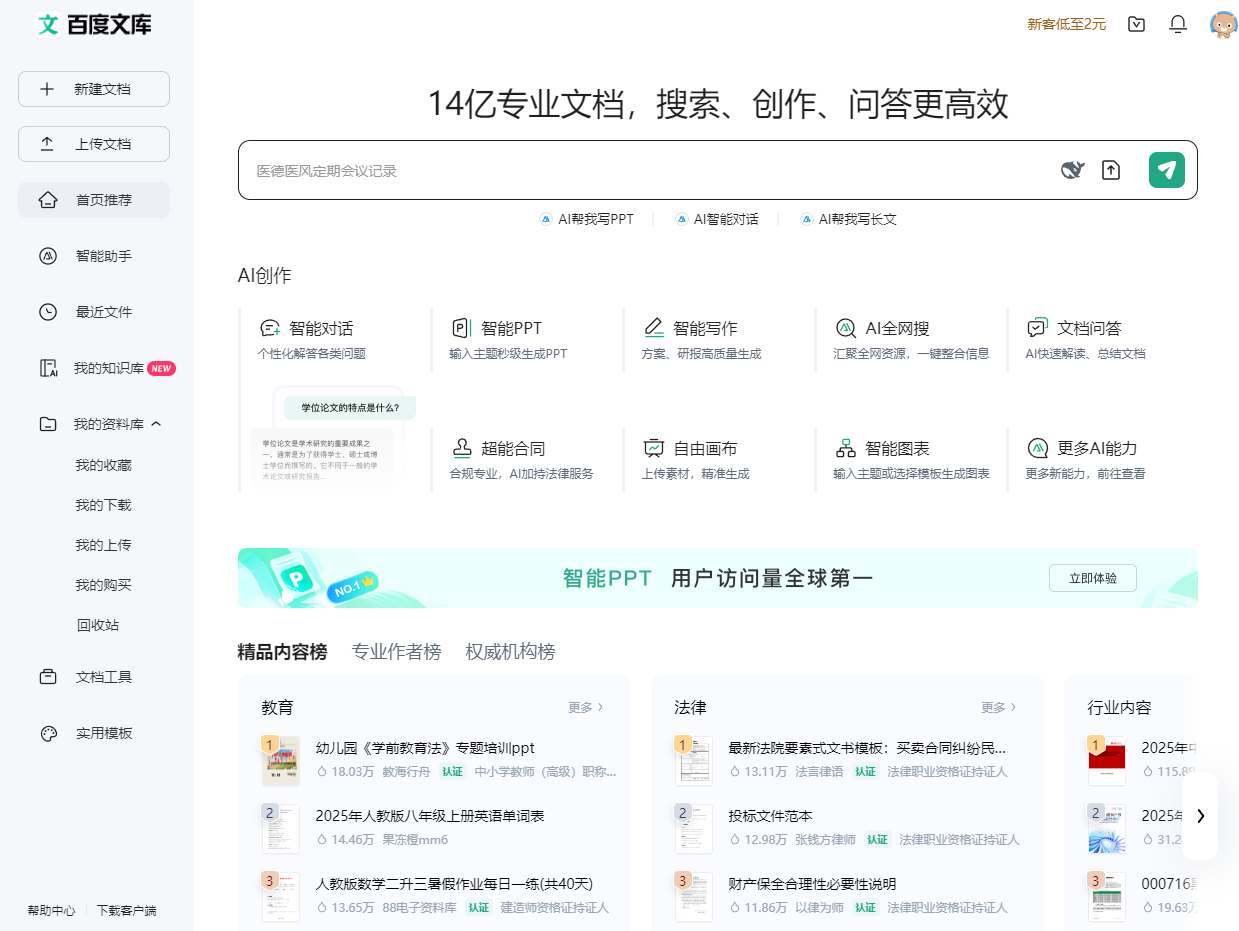Open the notification bell

point(1178,24)
